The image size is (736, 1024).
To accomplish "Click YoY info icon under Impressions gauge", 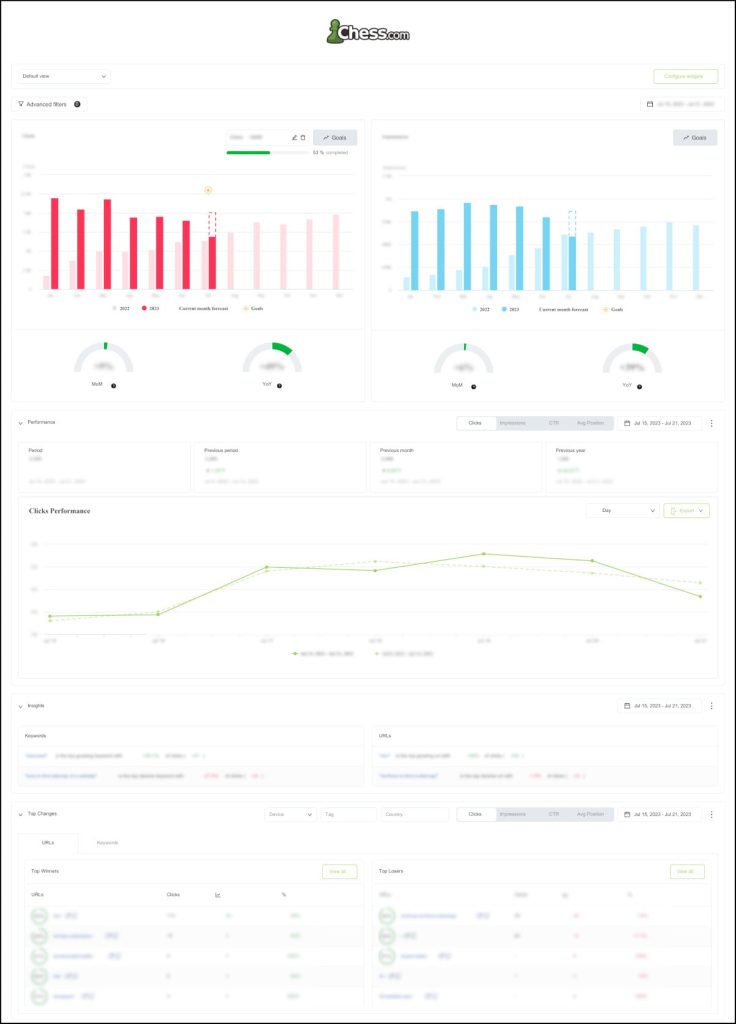I will [639, 387].
